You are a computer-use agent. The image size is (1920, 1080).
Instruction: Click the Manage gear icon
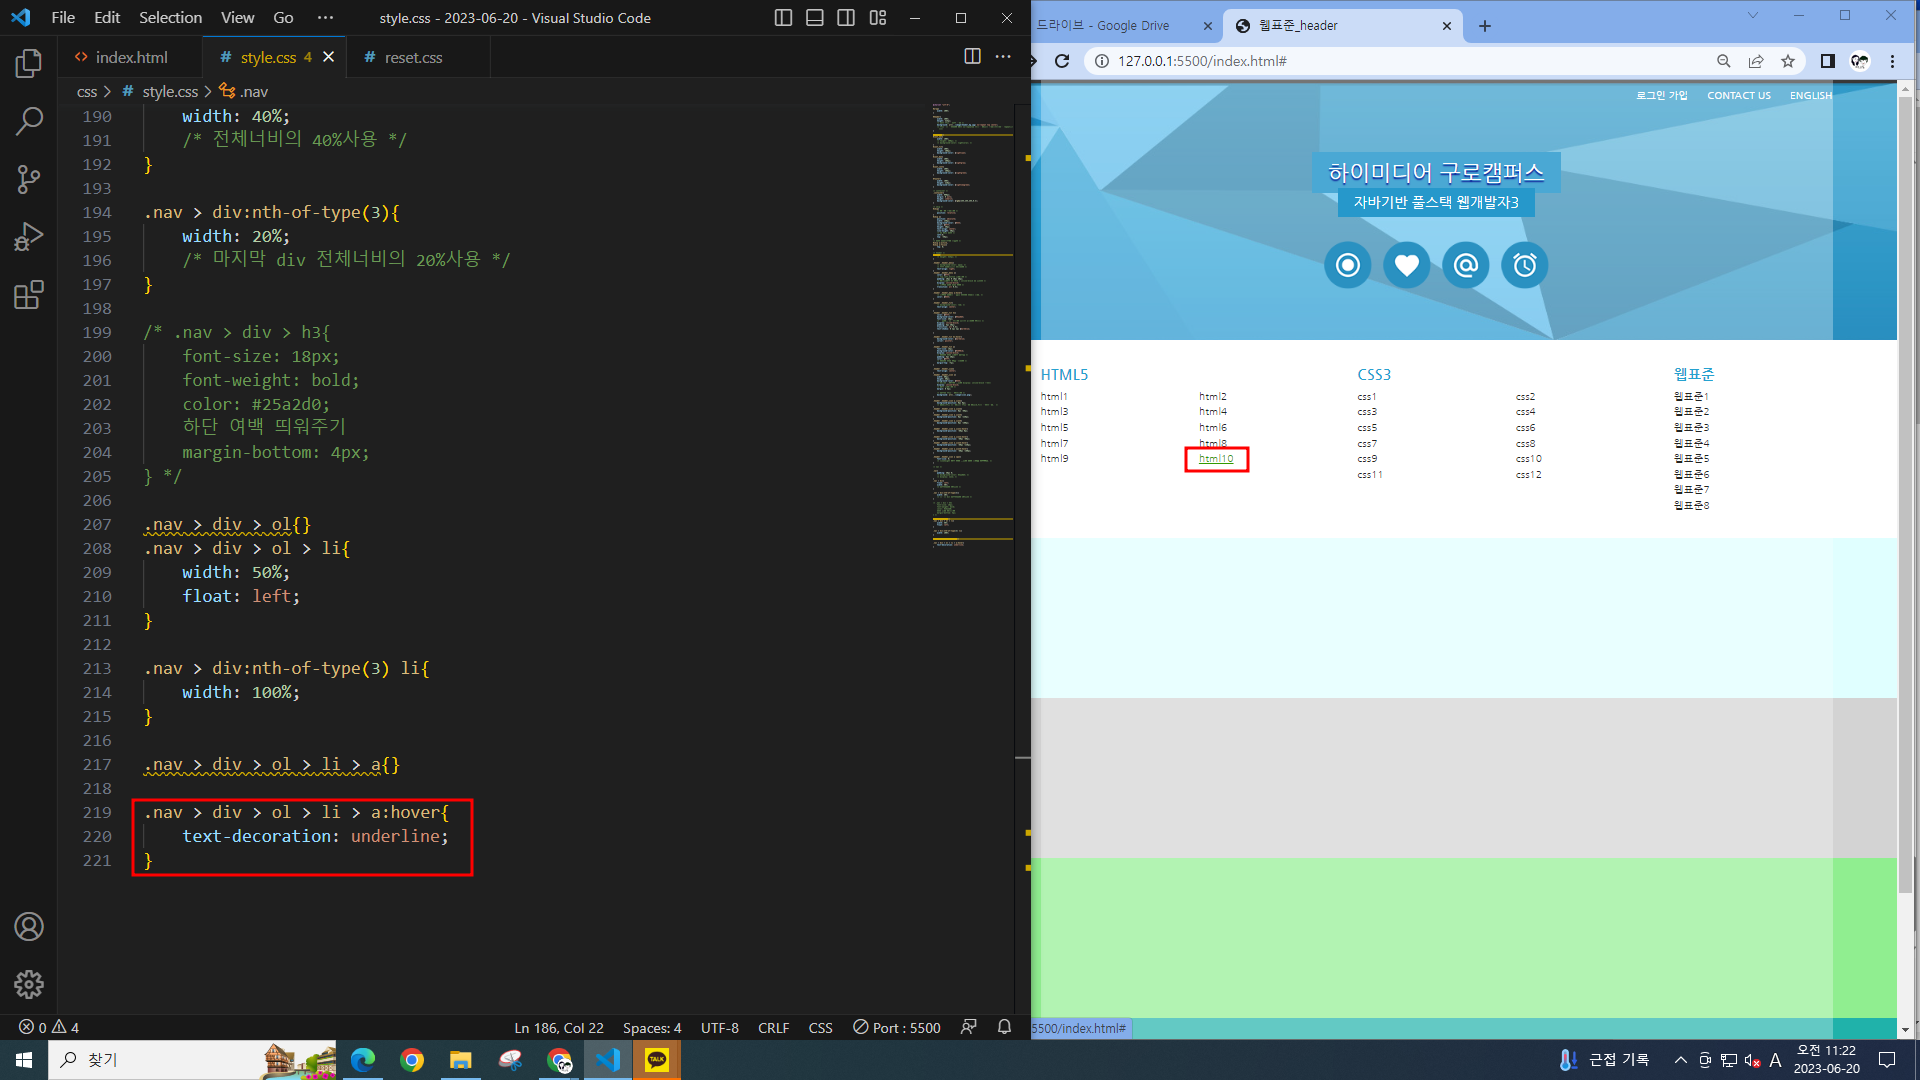(29, 984)
